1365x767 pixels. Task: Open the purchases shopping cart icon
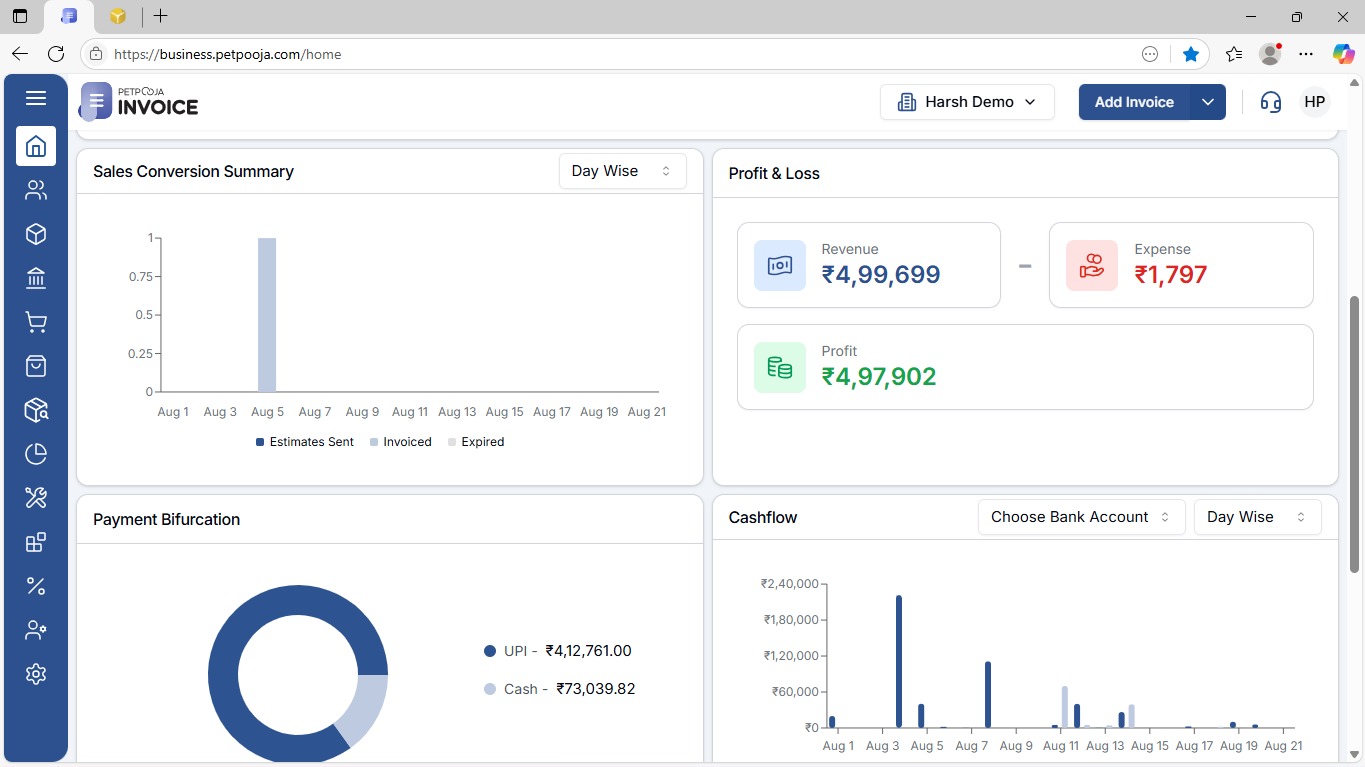pos(36,321)
